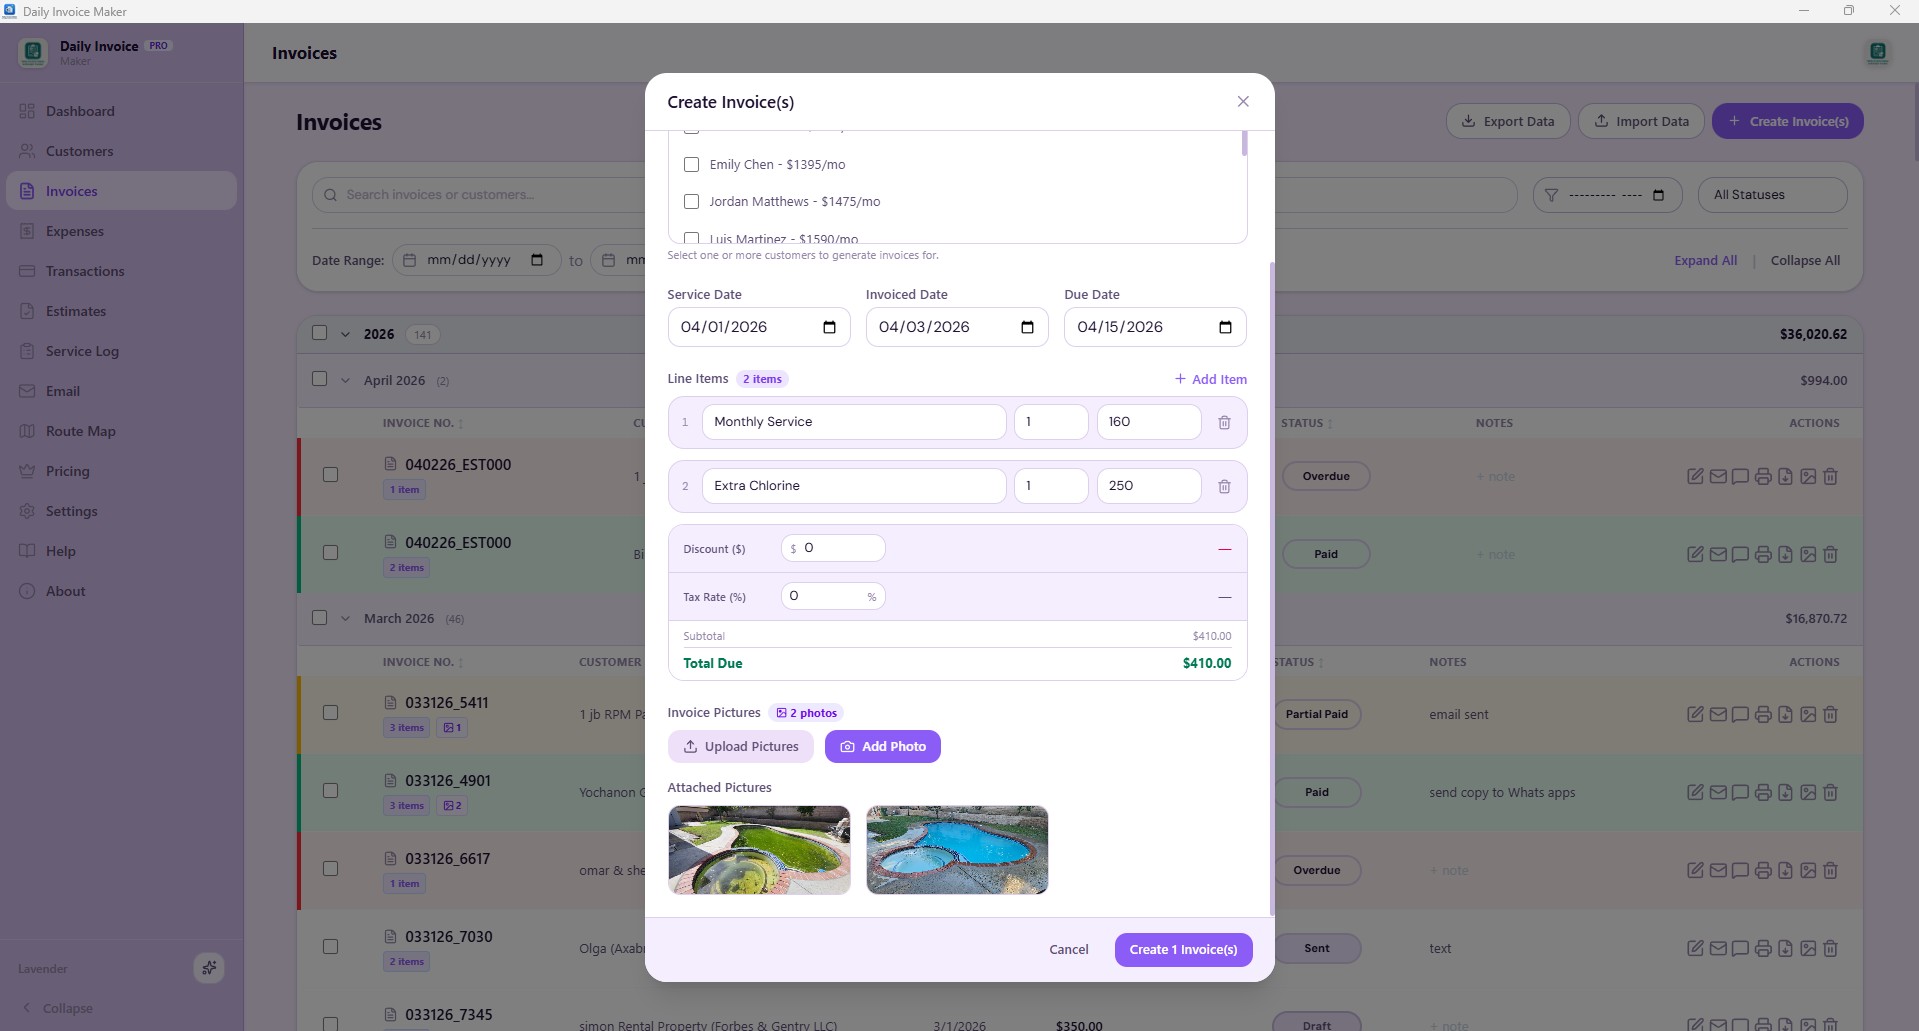
Task: Add a note via speech bubble on 033126_5411
Action: (x=1739, y=714)
